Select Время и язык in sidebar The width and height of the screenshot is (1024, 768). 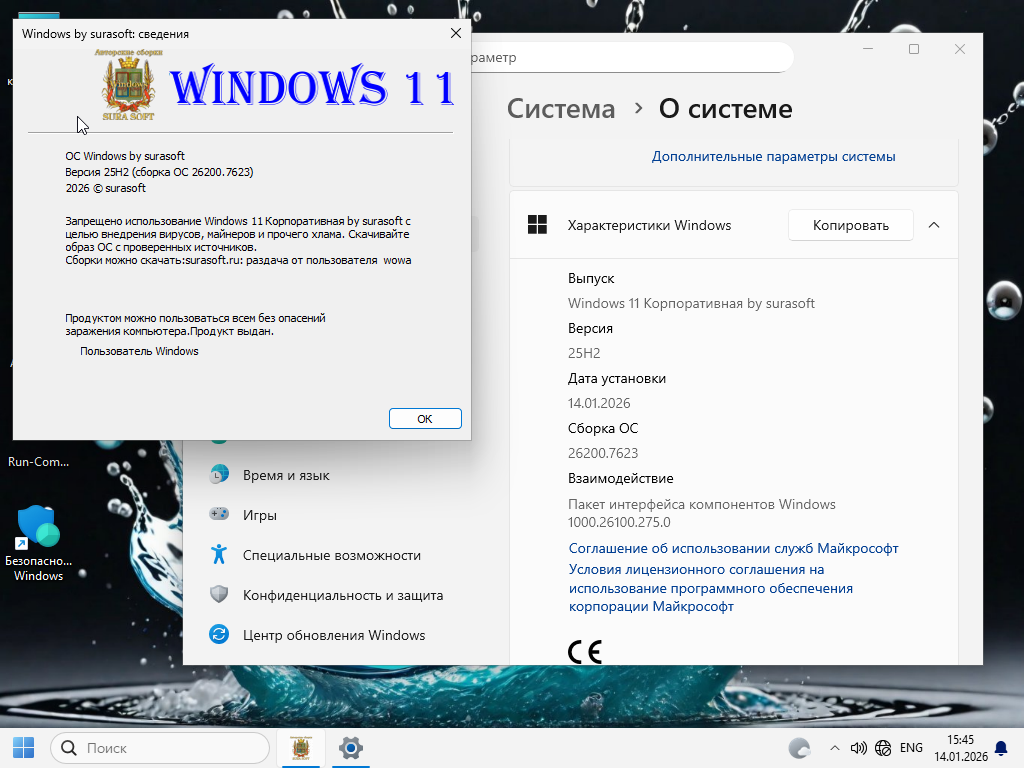pos(285,475)
